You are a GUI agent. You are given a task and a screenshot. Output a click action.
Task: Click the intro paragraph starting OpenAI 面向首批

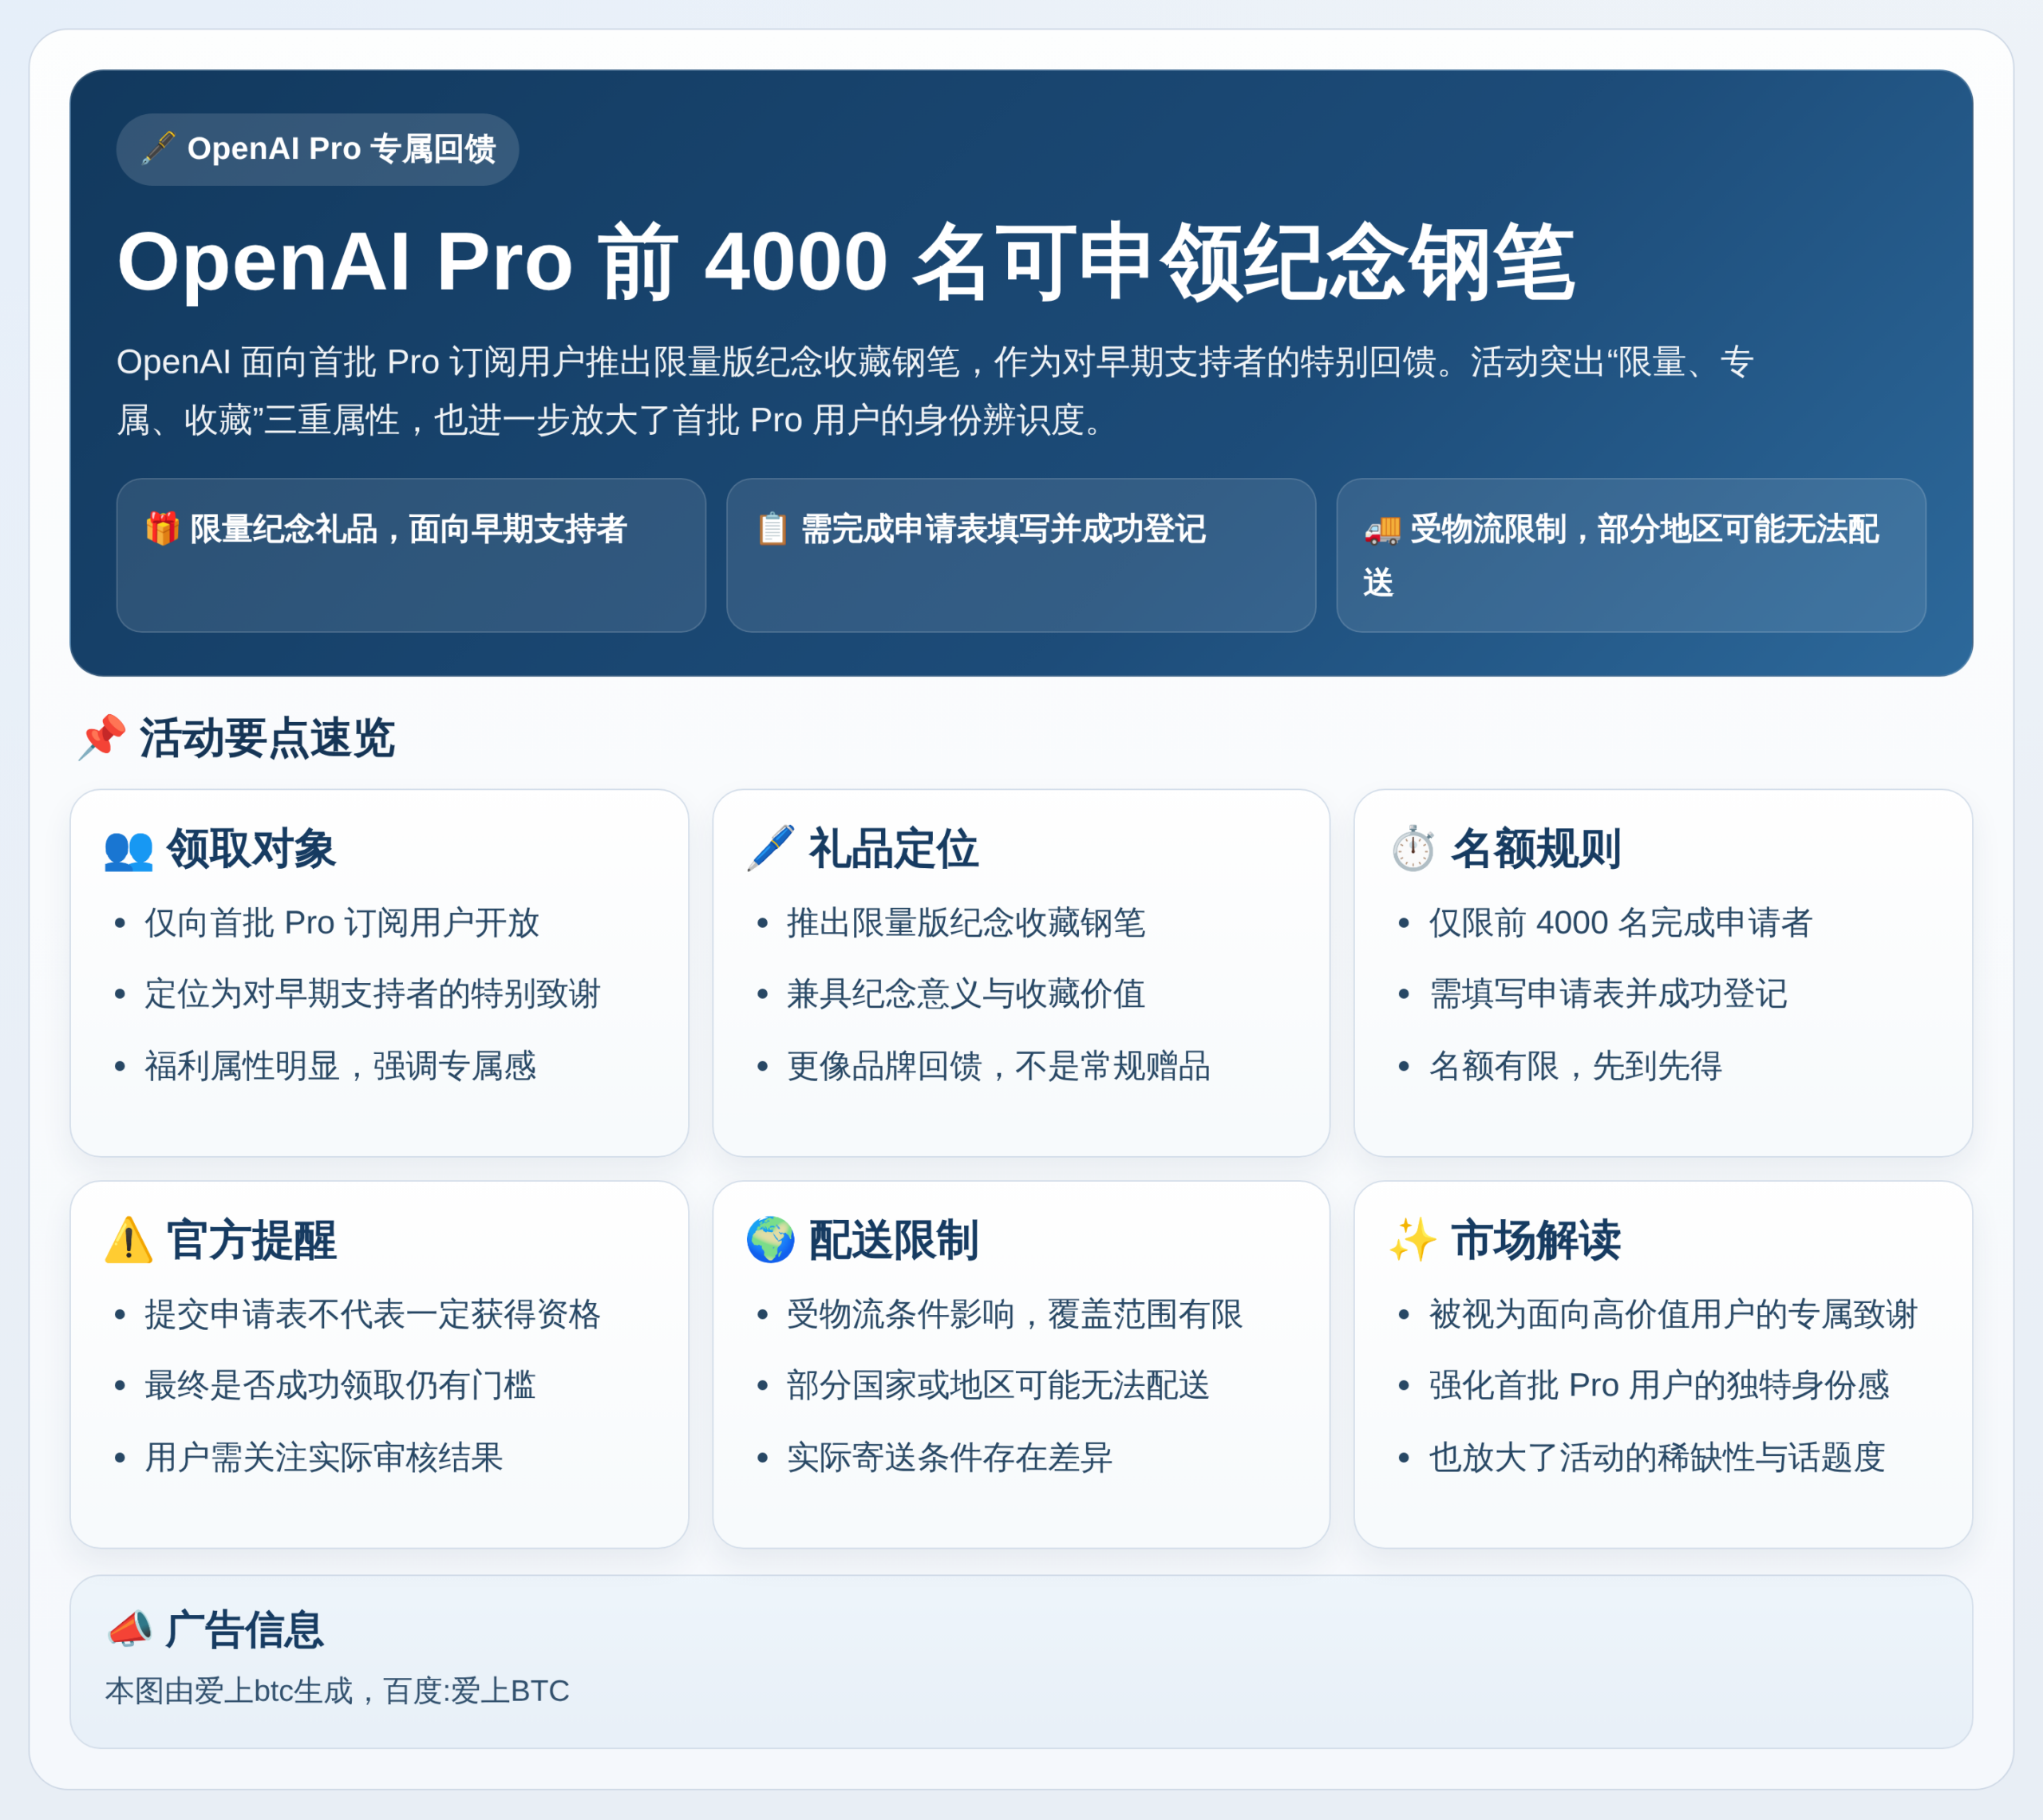tap(935, 391)
